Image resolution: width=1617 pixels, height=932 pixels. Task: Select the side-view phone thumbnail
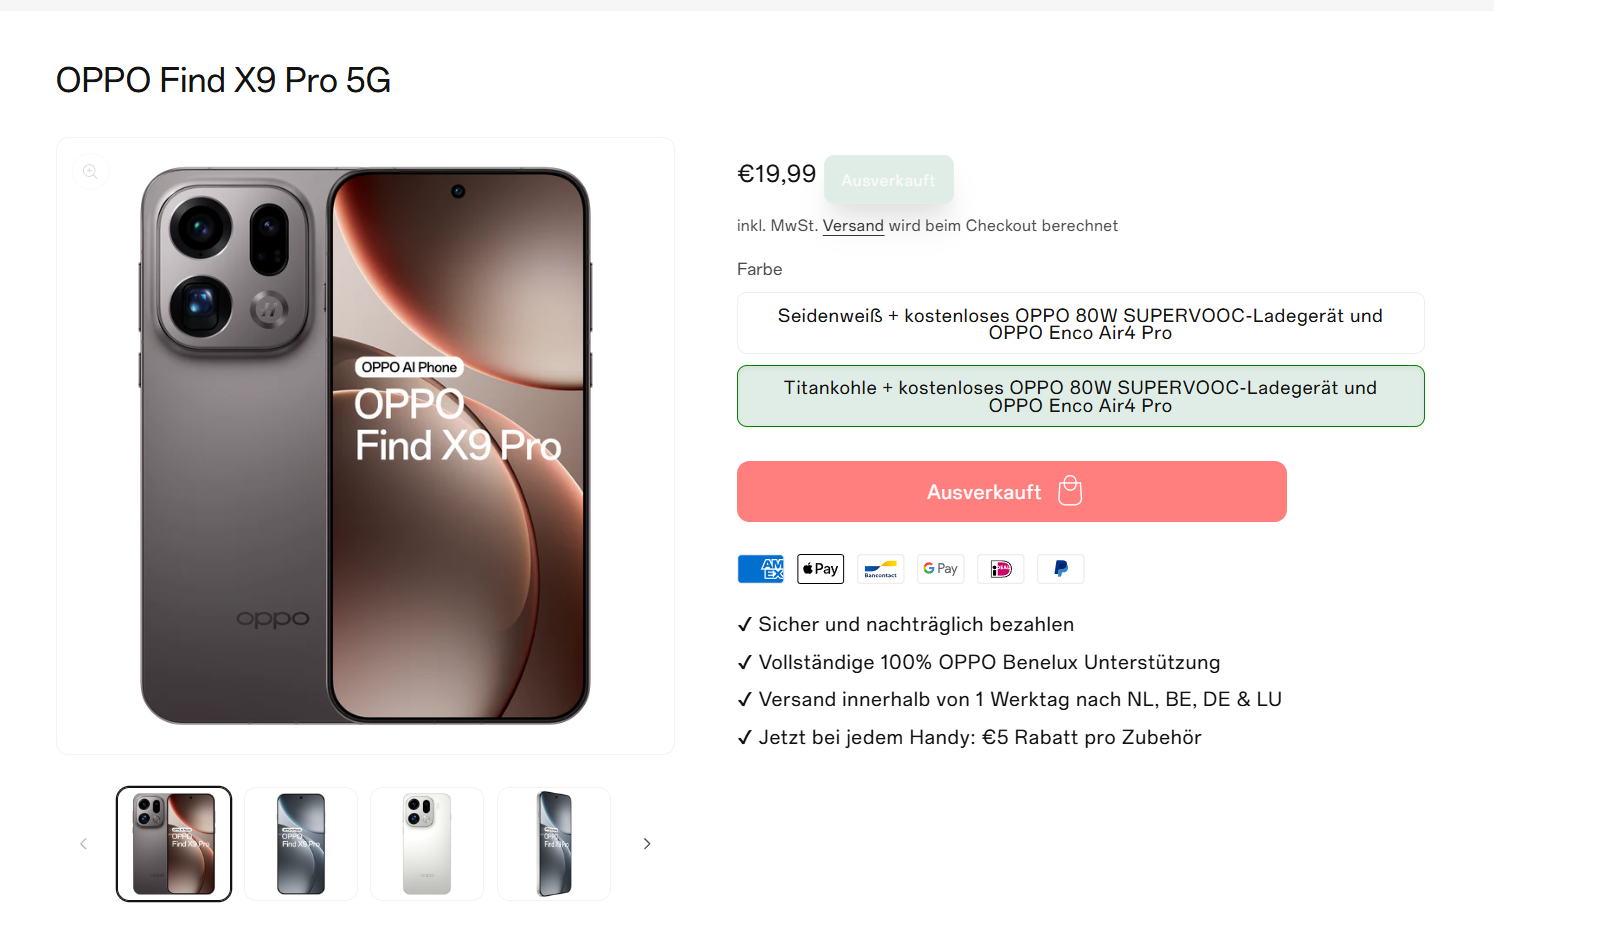point(554,844)
